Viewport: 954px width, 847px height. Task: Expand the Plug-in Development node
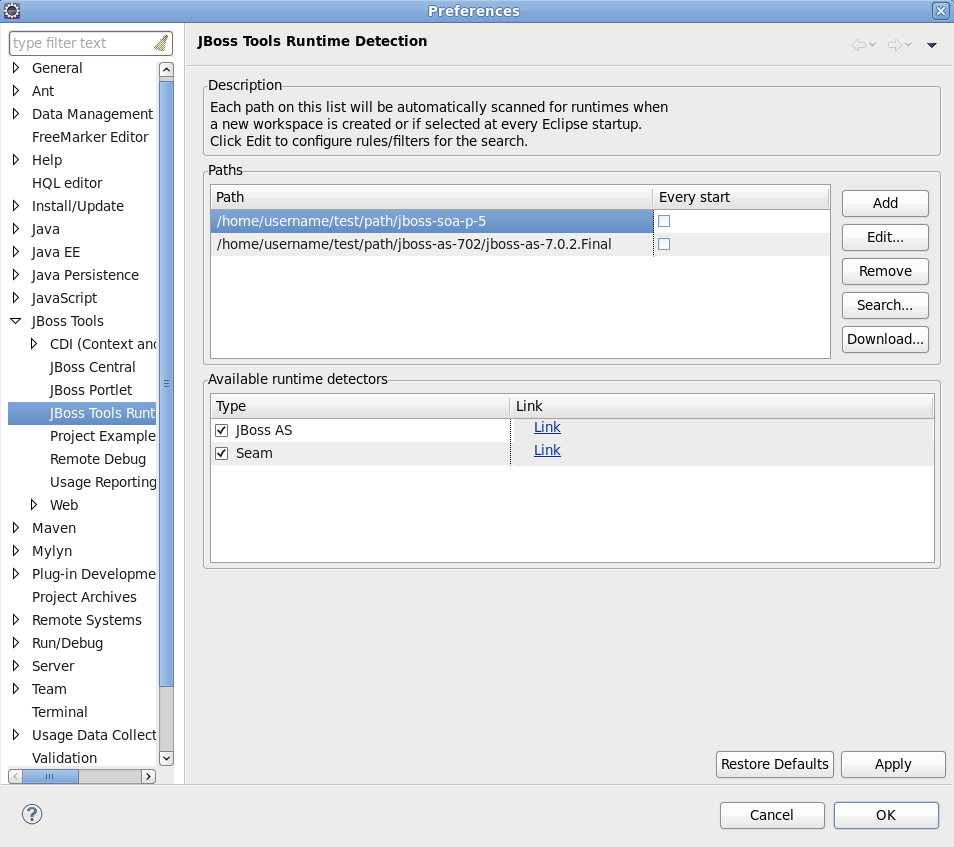pyautogui.click(x=16, y=574)
